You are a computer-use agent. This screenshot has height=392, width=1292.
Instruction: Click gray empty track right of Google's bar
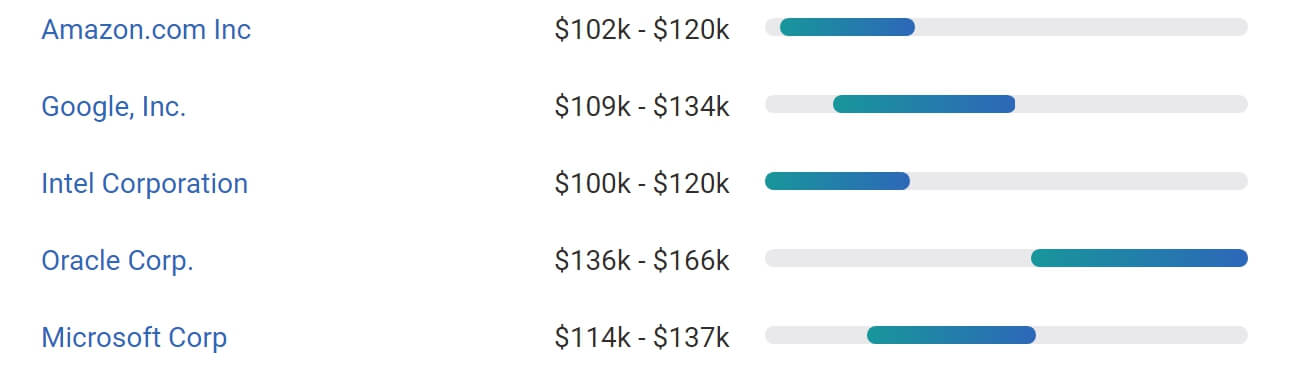coord(1131,104)
